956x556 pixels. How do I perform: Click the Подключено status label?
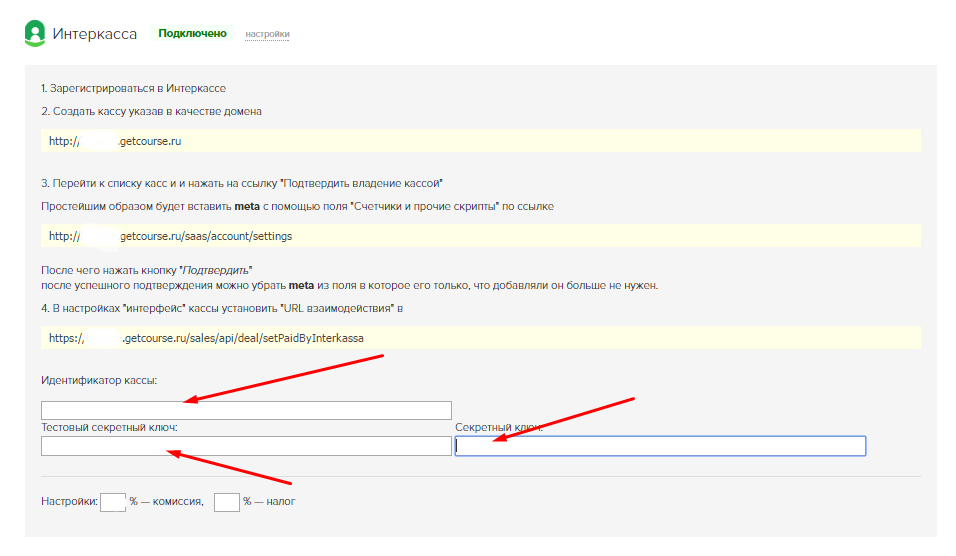tap(192, 34)
